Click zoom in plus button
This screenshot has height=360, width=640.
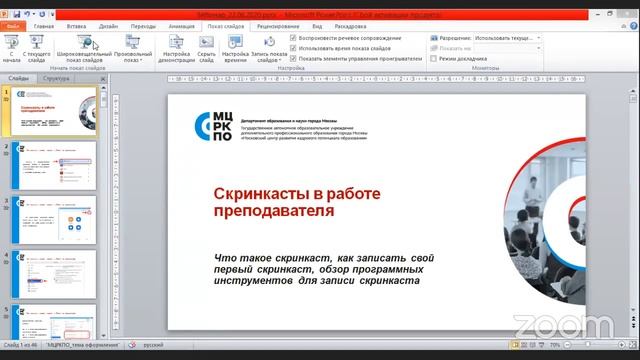click(x=621, y=345)
